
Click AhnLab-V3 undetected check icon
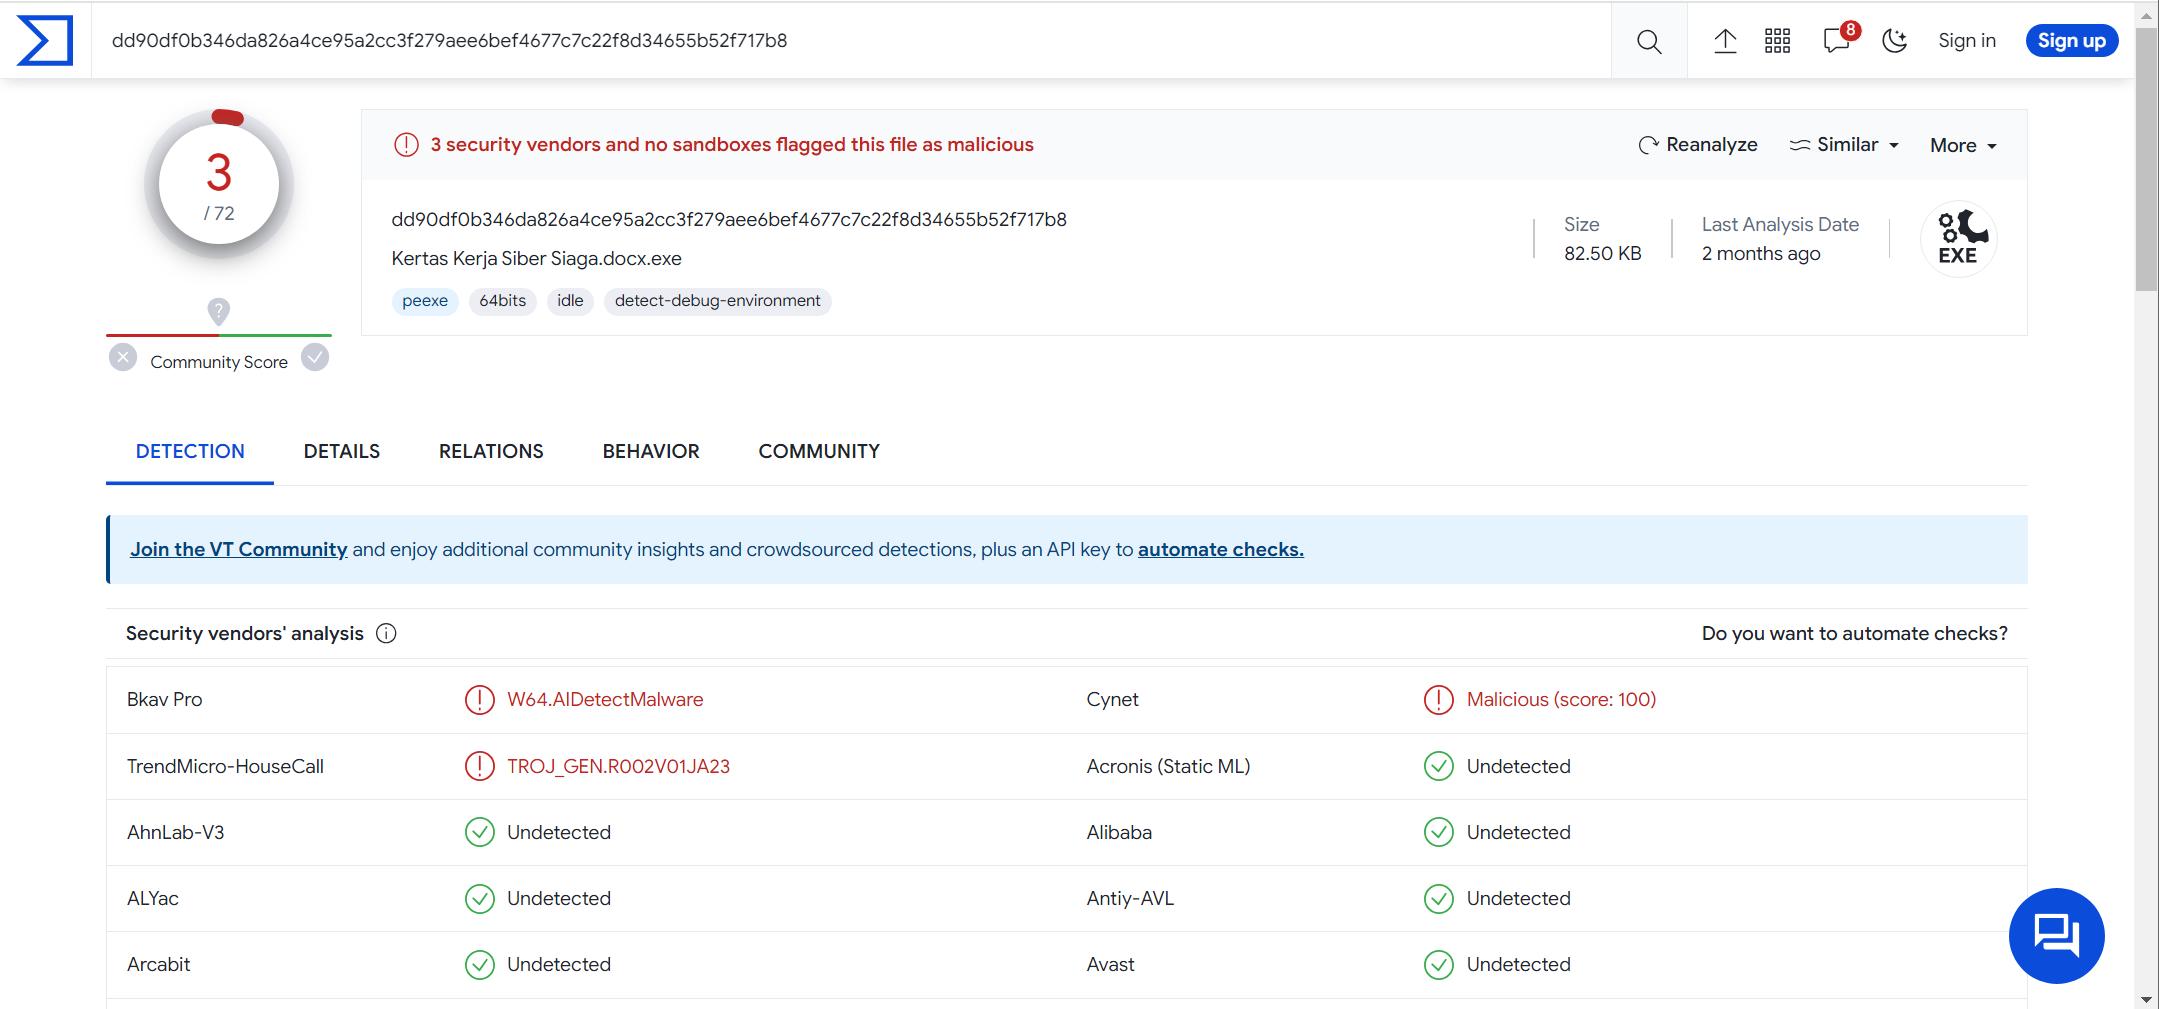click(x=480, y=832)
